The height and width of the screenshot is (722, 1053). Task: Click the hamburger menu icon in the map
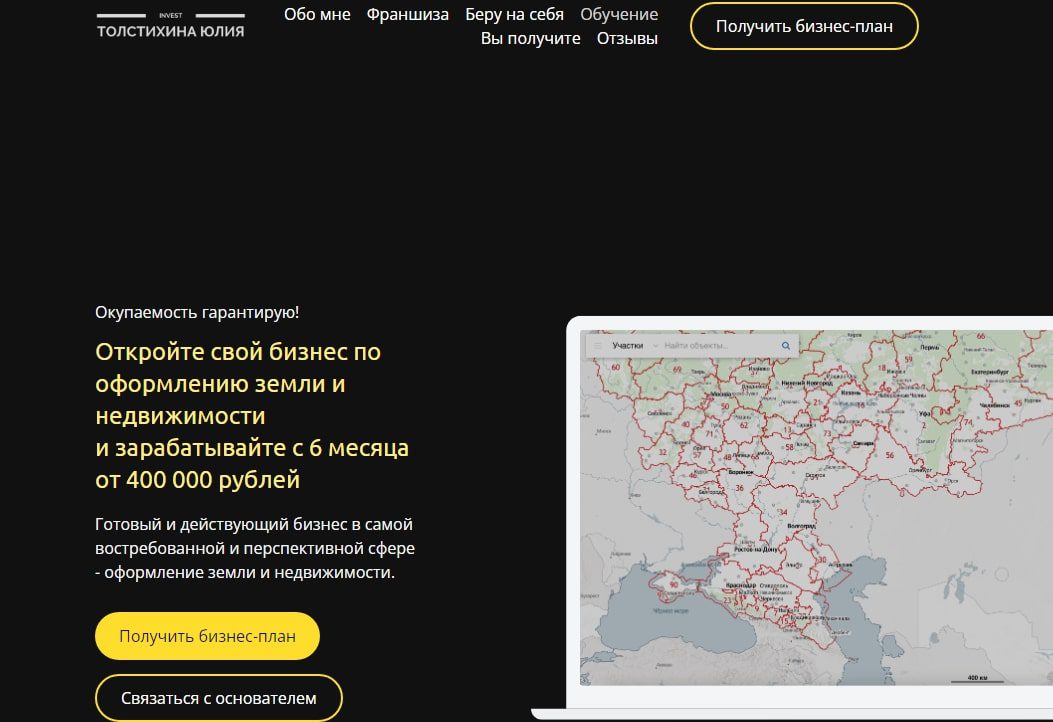(598, 346)
